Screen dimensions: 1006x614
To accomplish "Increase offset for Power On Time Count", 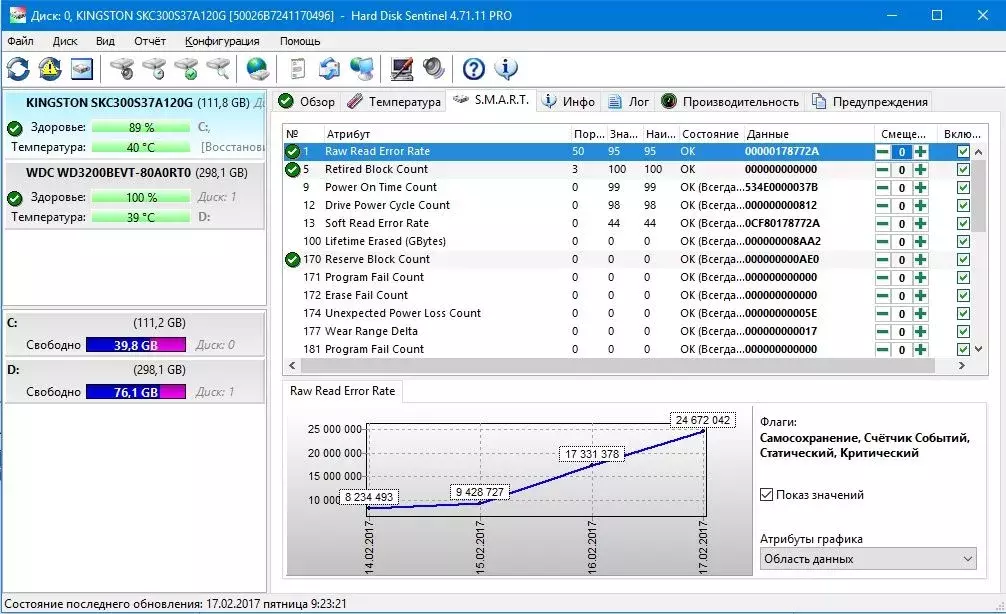I will point(921,187).
